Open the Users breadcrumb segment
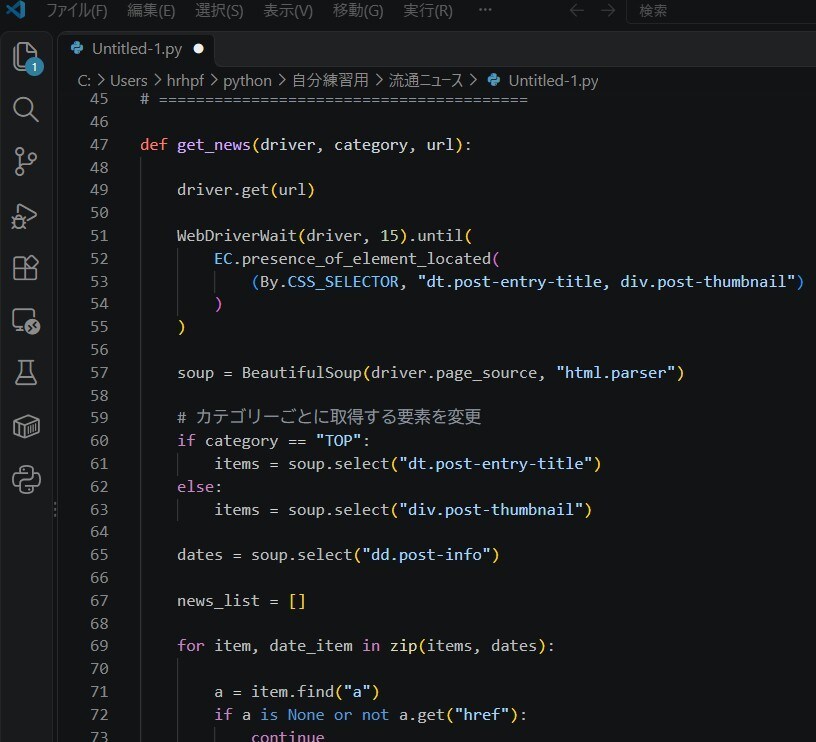The height and width of the screenshot is (742, 816). [x=129, y=81]
